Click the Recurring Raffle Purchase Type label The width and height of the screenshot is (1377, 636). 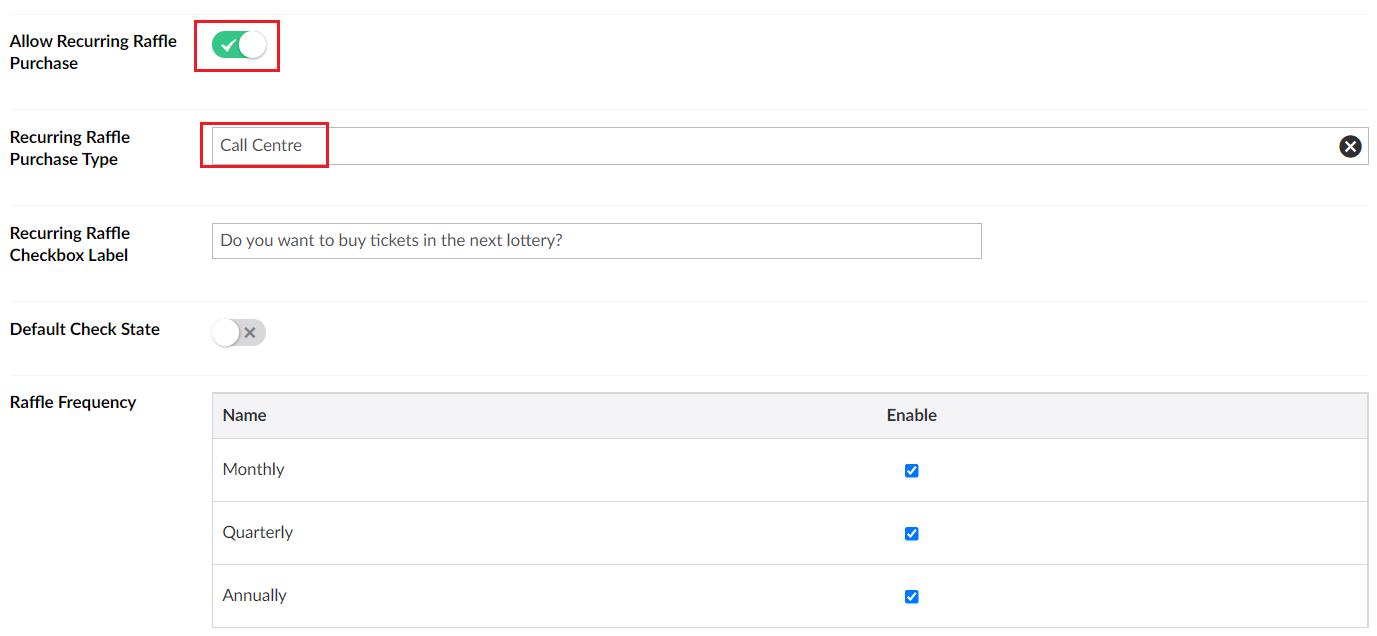tap(70, 148)
